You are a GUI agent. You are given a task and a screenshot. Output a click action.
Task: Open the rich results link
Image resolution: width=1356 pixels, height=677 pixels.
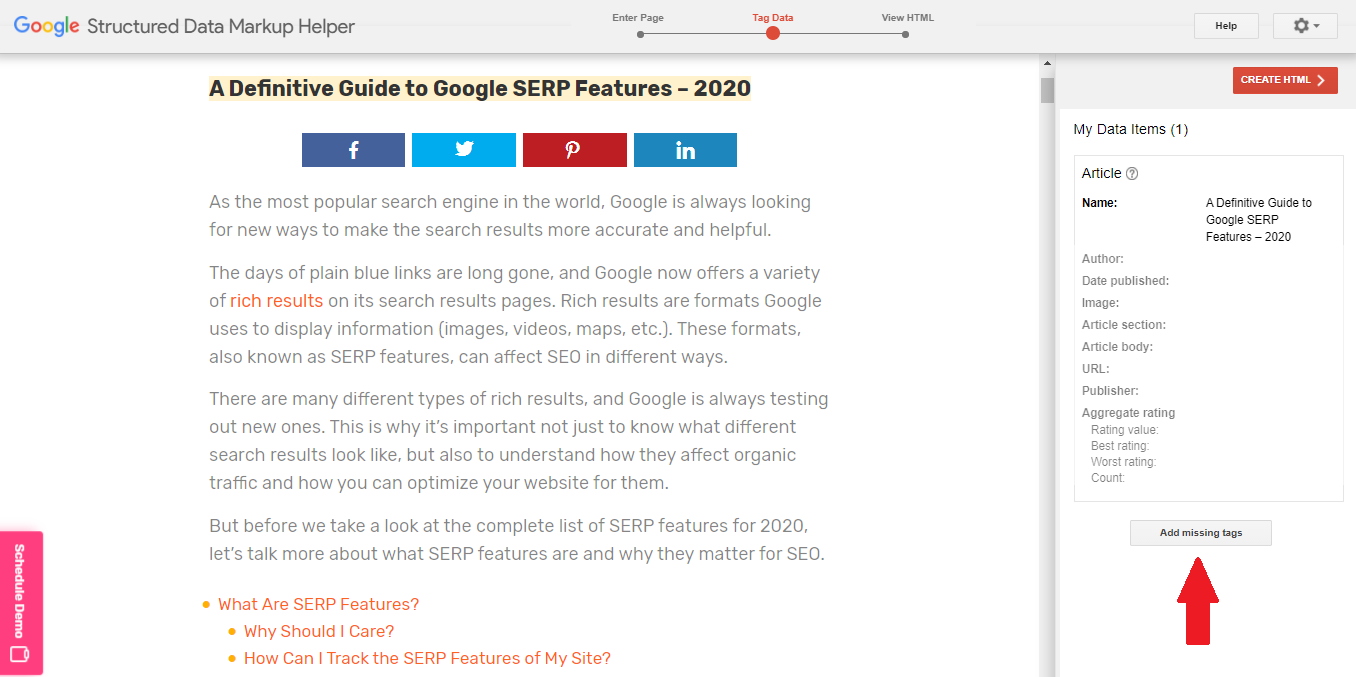277,301
